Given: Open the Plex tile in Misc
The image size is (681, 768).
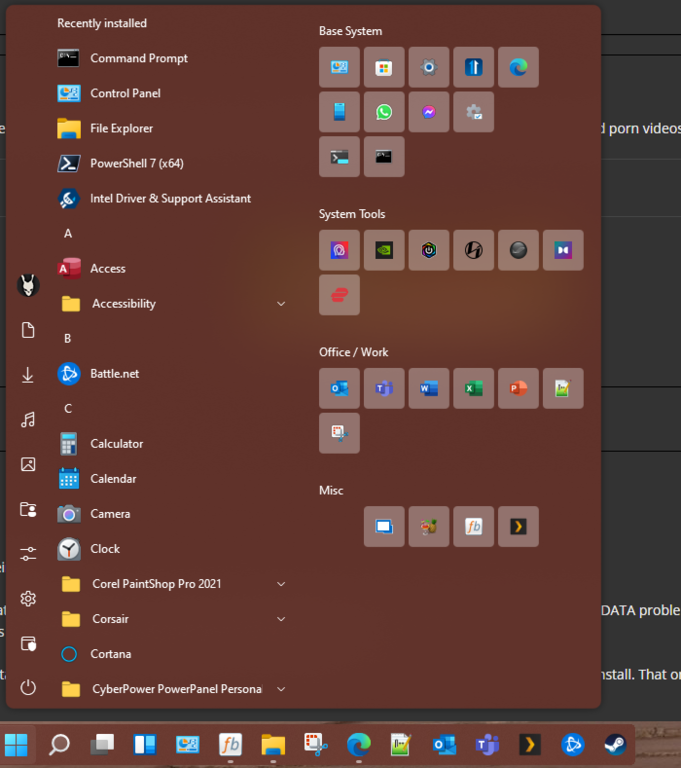Looking at the screenshot, I should [518, 527].
